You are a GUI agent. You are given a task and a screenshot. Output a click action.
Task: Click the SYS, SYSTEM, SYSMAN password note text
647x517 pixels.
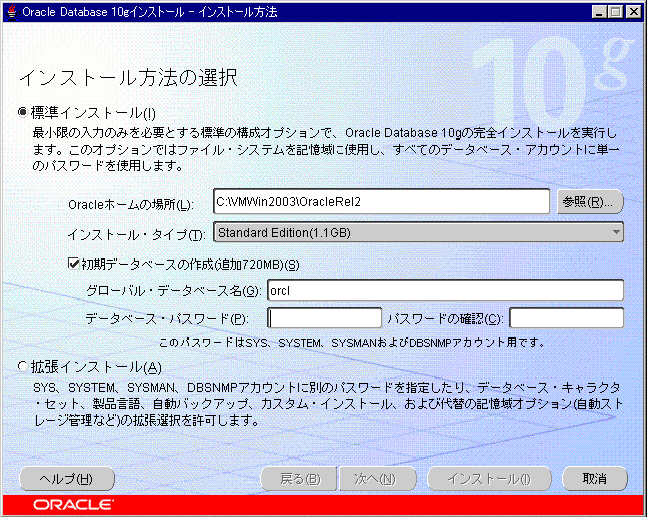click(x=352, y=342)
